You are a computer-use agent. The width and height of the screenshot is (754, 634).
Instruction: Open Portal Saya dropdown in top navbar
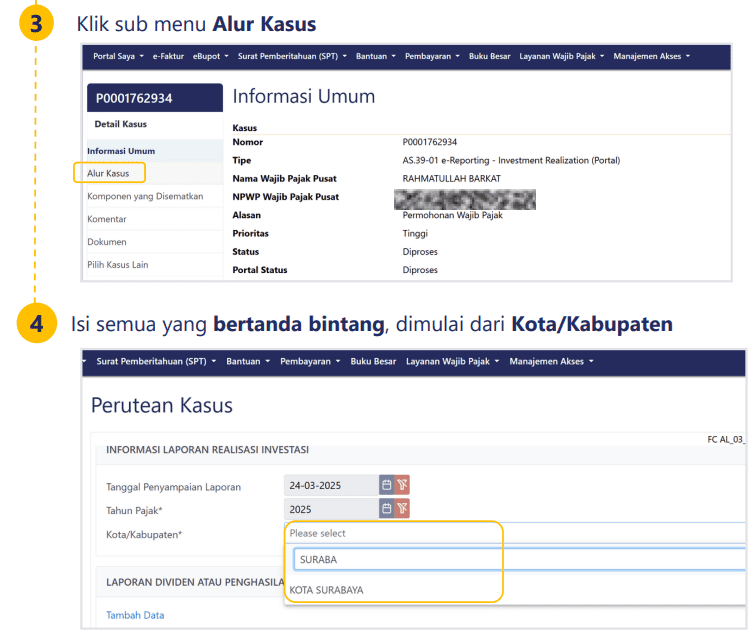click(118, 56)
